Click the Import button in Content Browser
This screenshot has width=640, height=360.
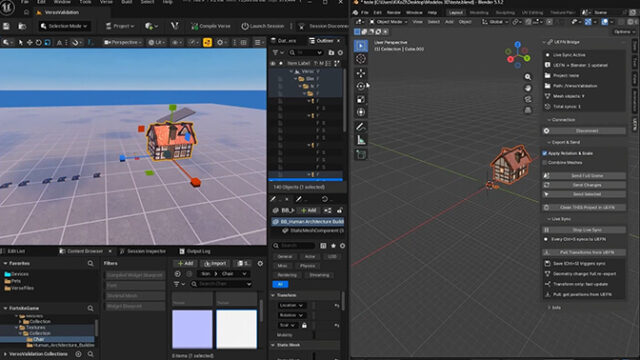[x=215, y=263]
